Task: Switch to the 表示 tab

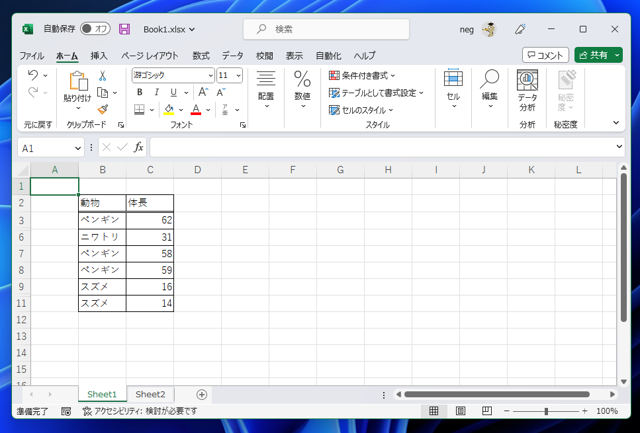Action: 294,56
